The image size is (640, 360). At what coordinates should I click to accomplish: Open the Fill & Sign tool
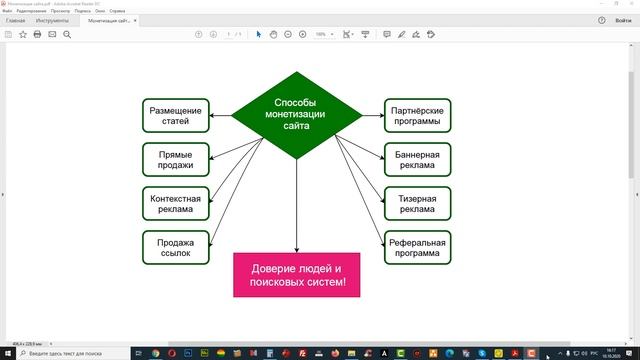pyautogui.click(x=416, y=34)
